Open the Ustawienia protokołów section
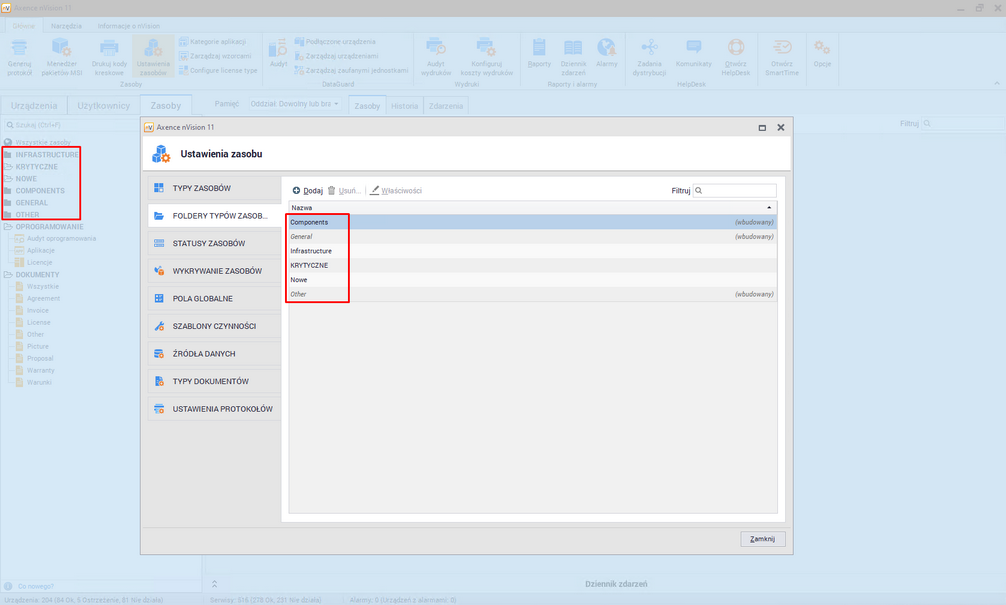1006x605 pixels. tap(221, 409)
